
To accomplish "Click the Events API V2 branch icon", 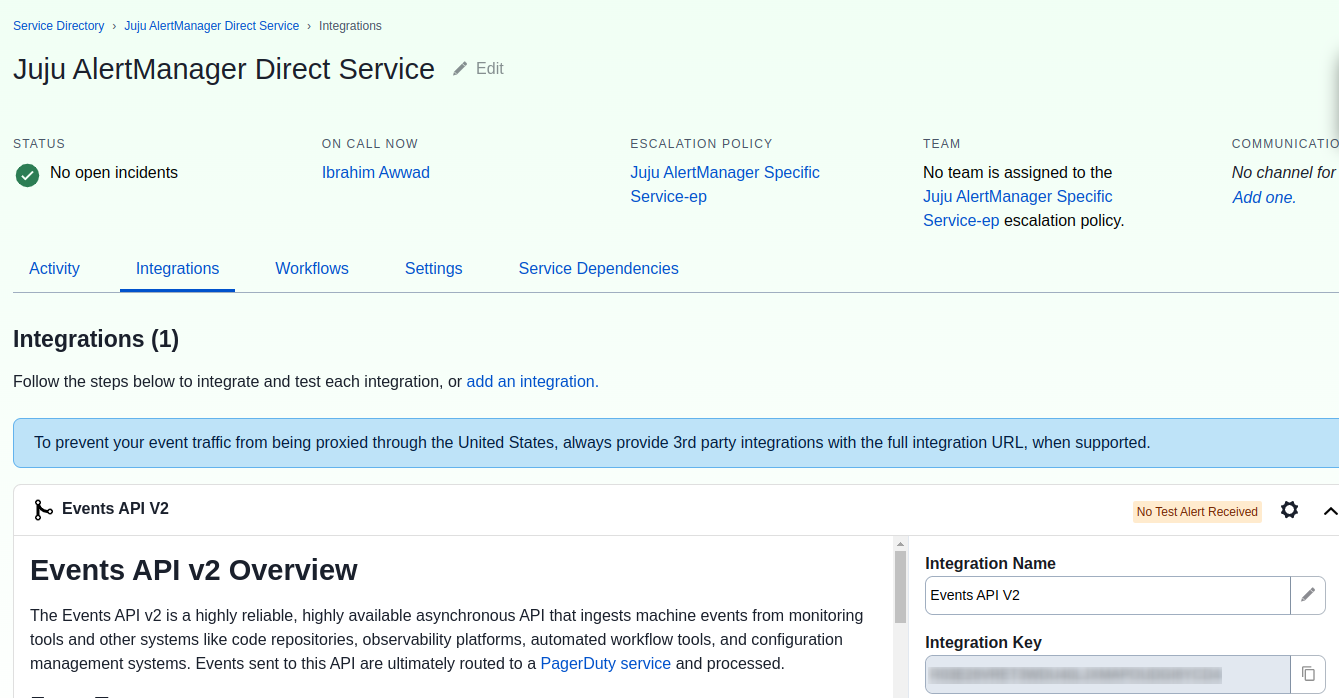I will coord(42,510).
